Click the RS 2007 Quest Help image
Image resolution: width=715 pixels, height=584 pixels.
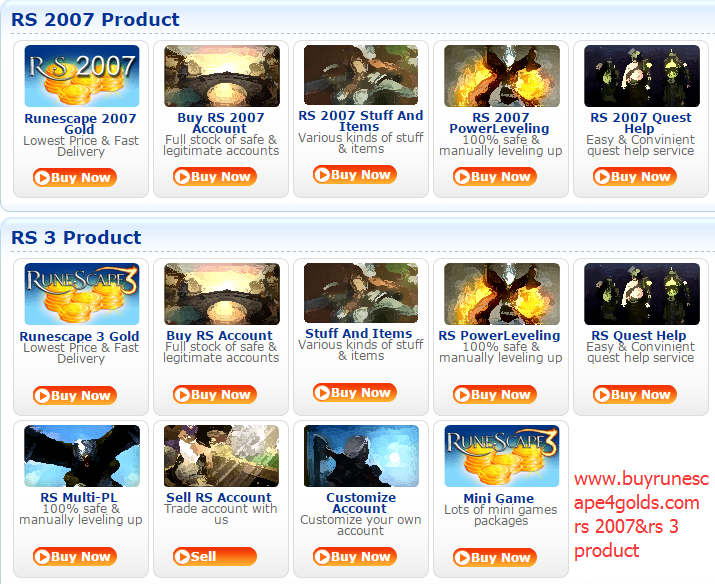click(x=642, y=76)
